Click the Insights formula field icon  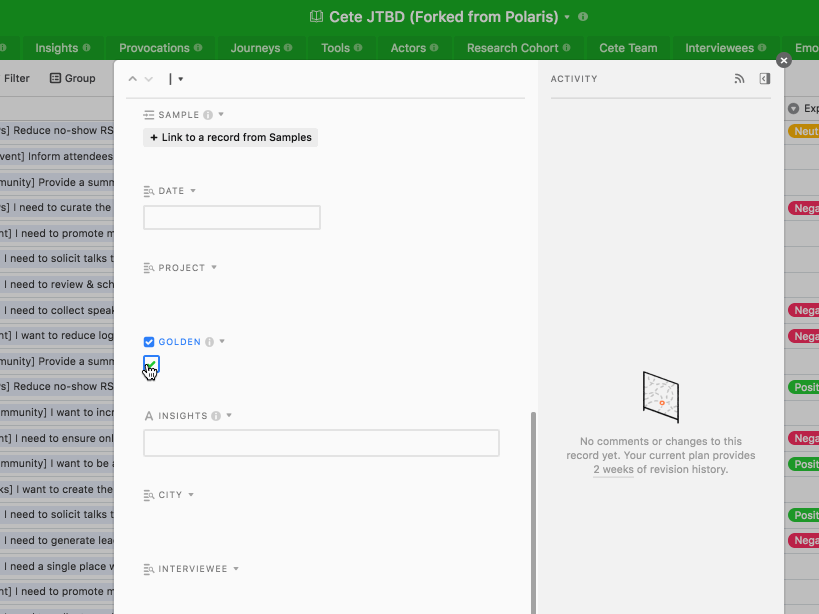[x=149, y=415]
